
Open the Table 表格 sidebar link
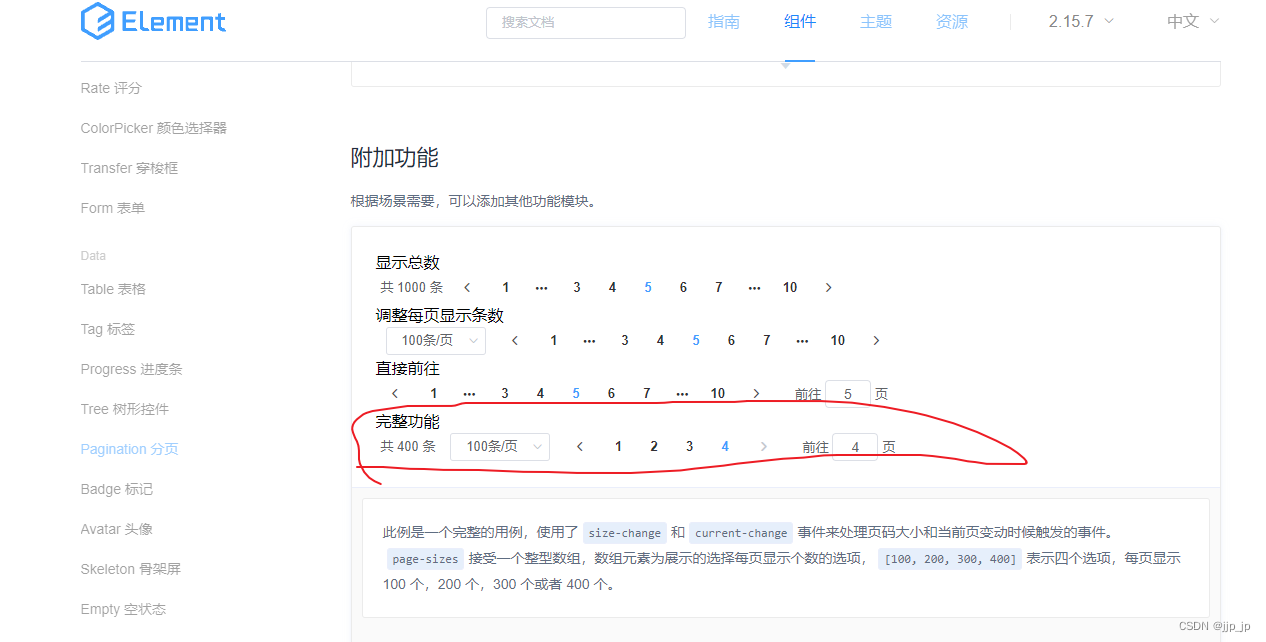(x=113, y=288)
